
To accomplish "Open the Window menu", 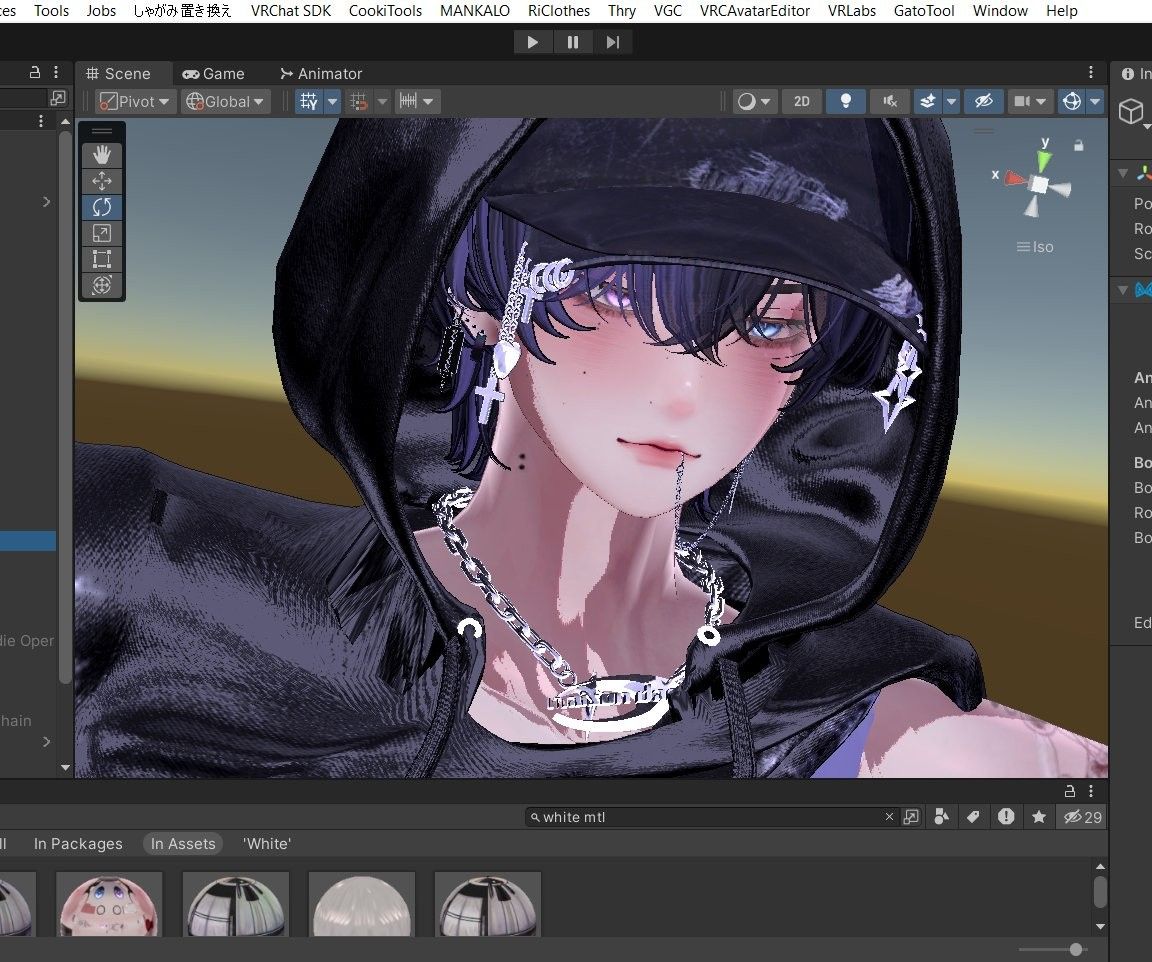I will 1000,11.
